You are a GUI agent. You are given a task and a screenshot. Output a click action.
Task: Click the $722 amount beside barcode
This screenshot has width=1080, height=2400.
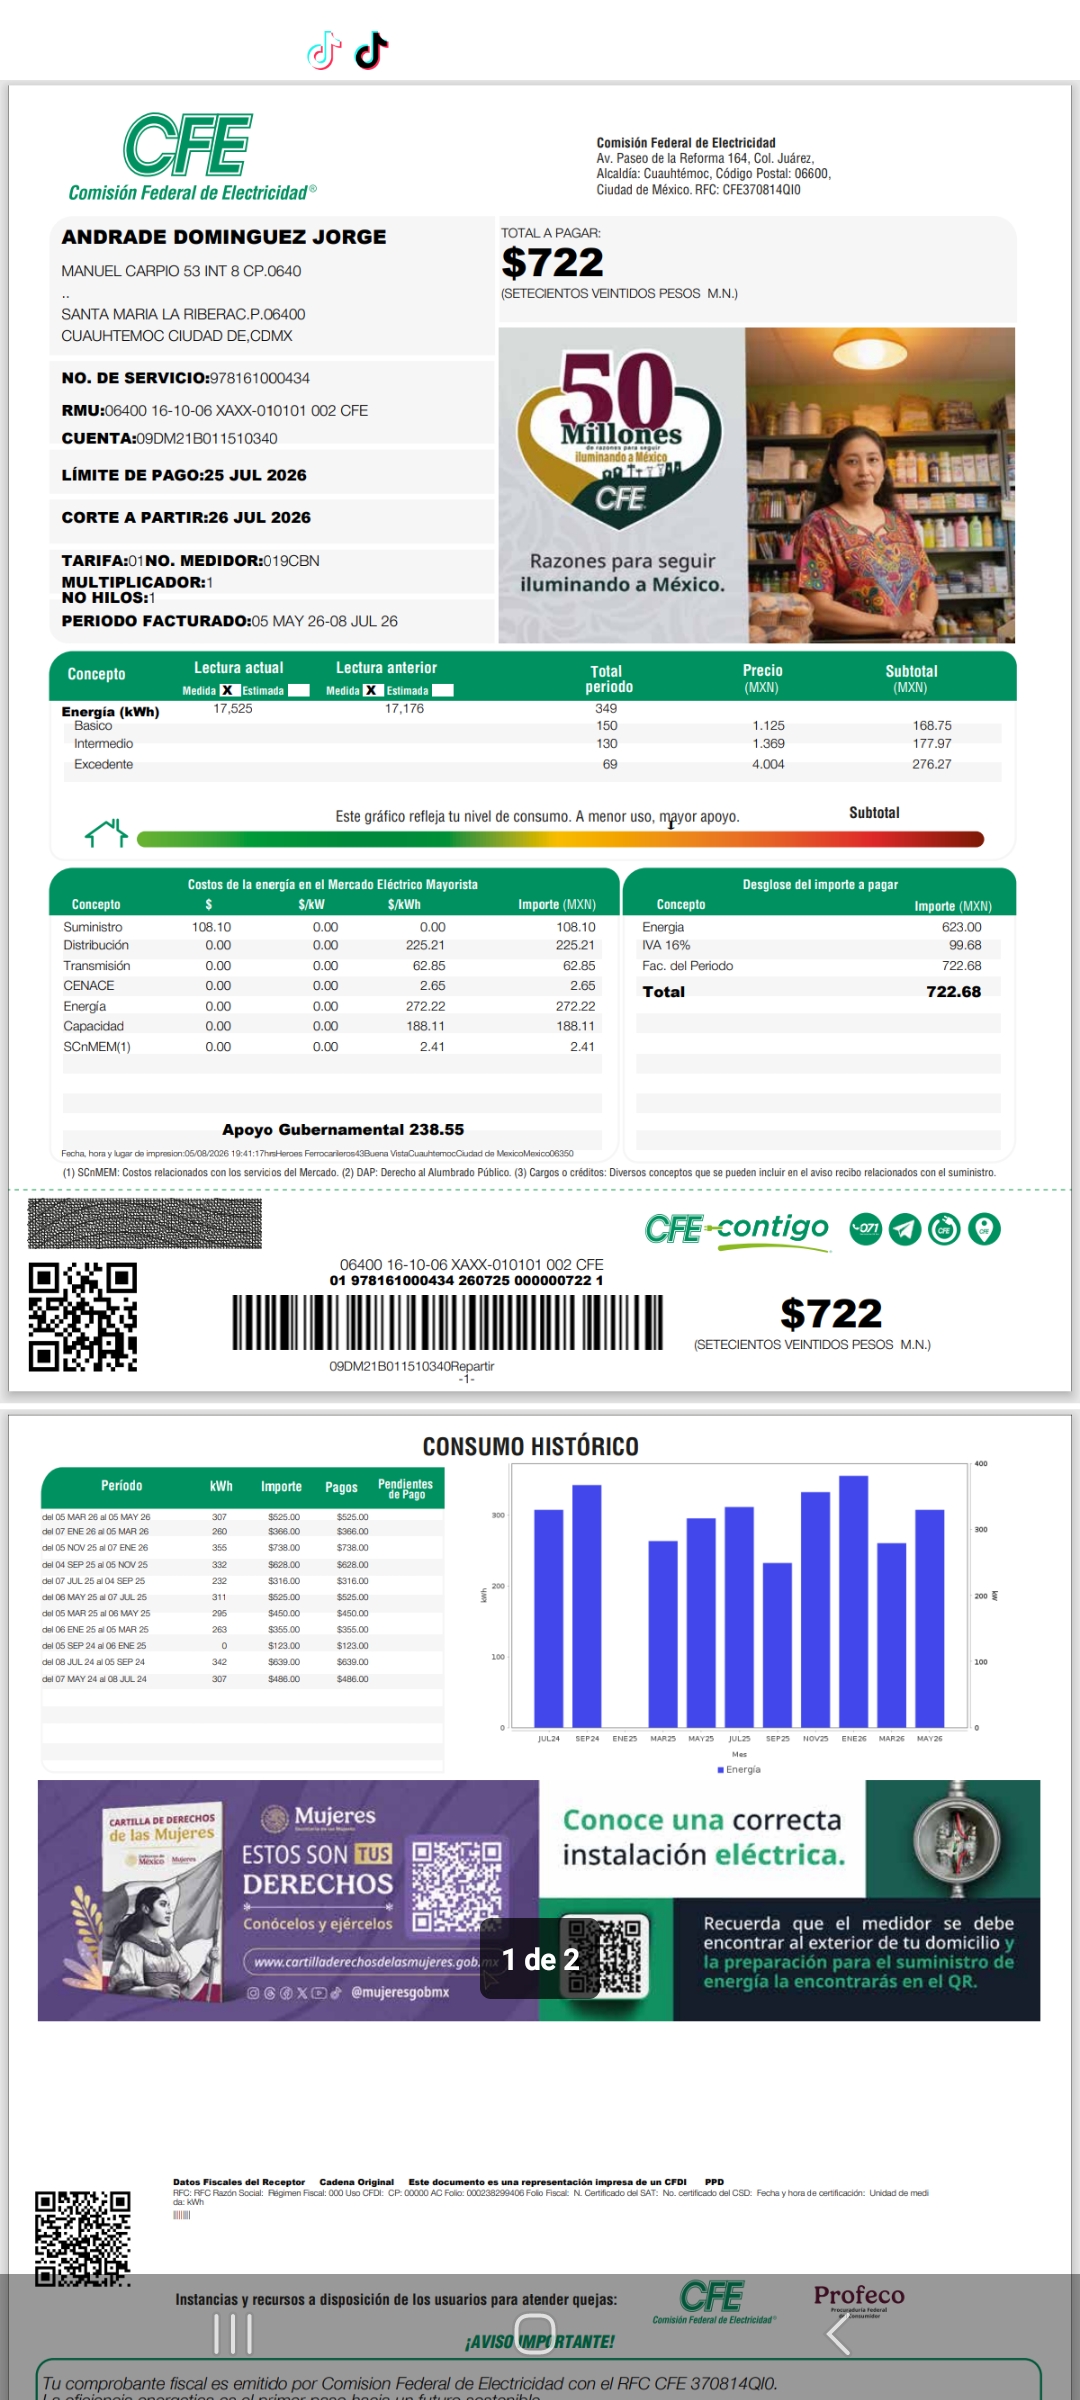click(x=831, y=1314)
